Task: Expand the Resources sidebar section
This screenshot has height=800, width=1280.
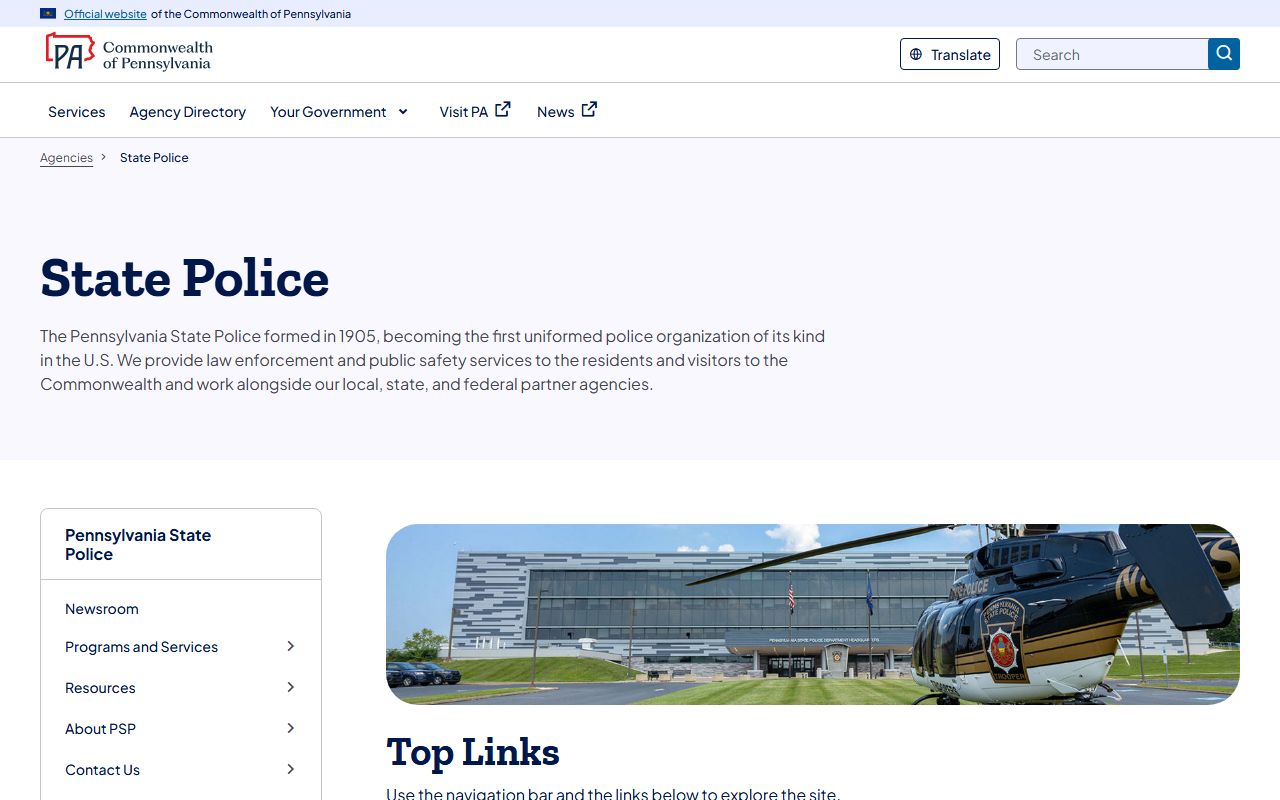Action: [x=290, y=688]
